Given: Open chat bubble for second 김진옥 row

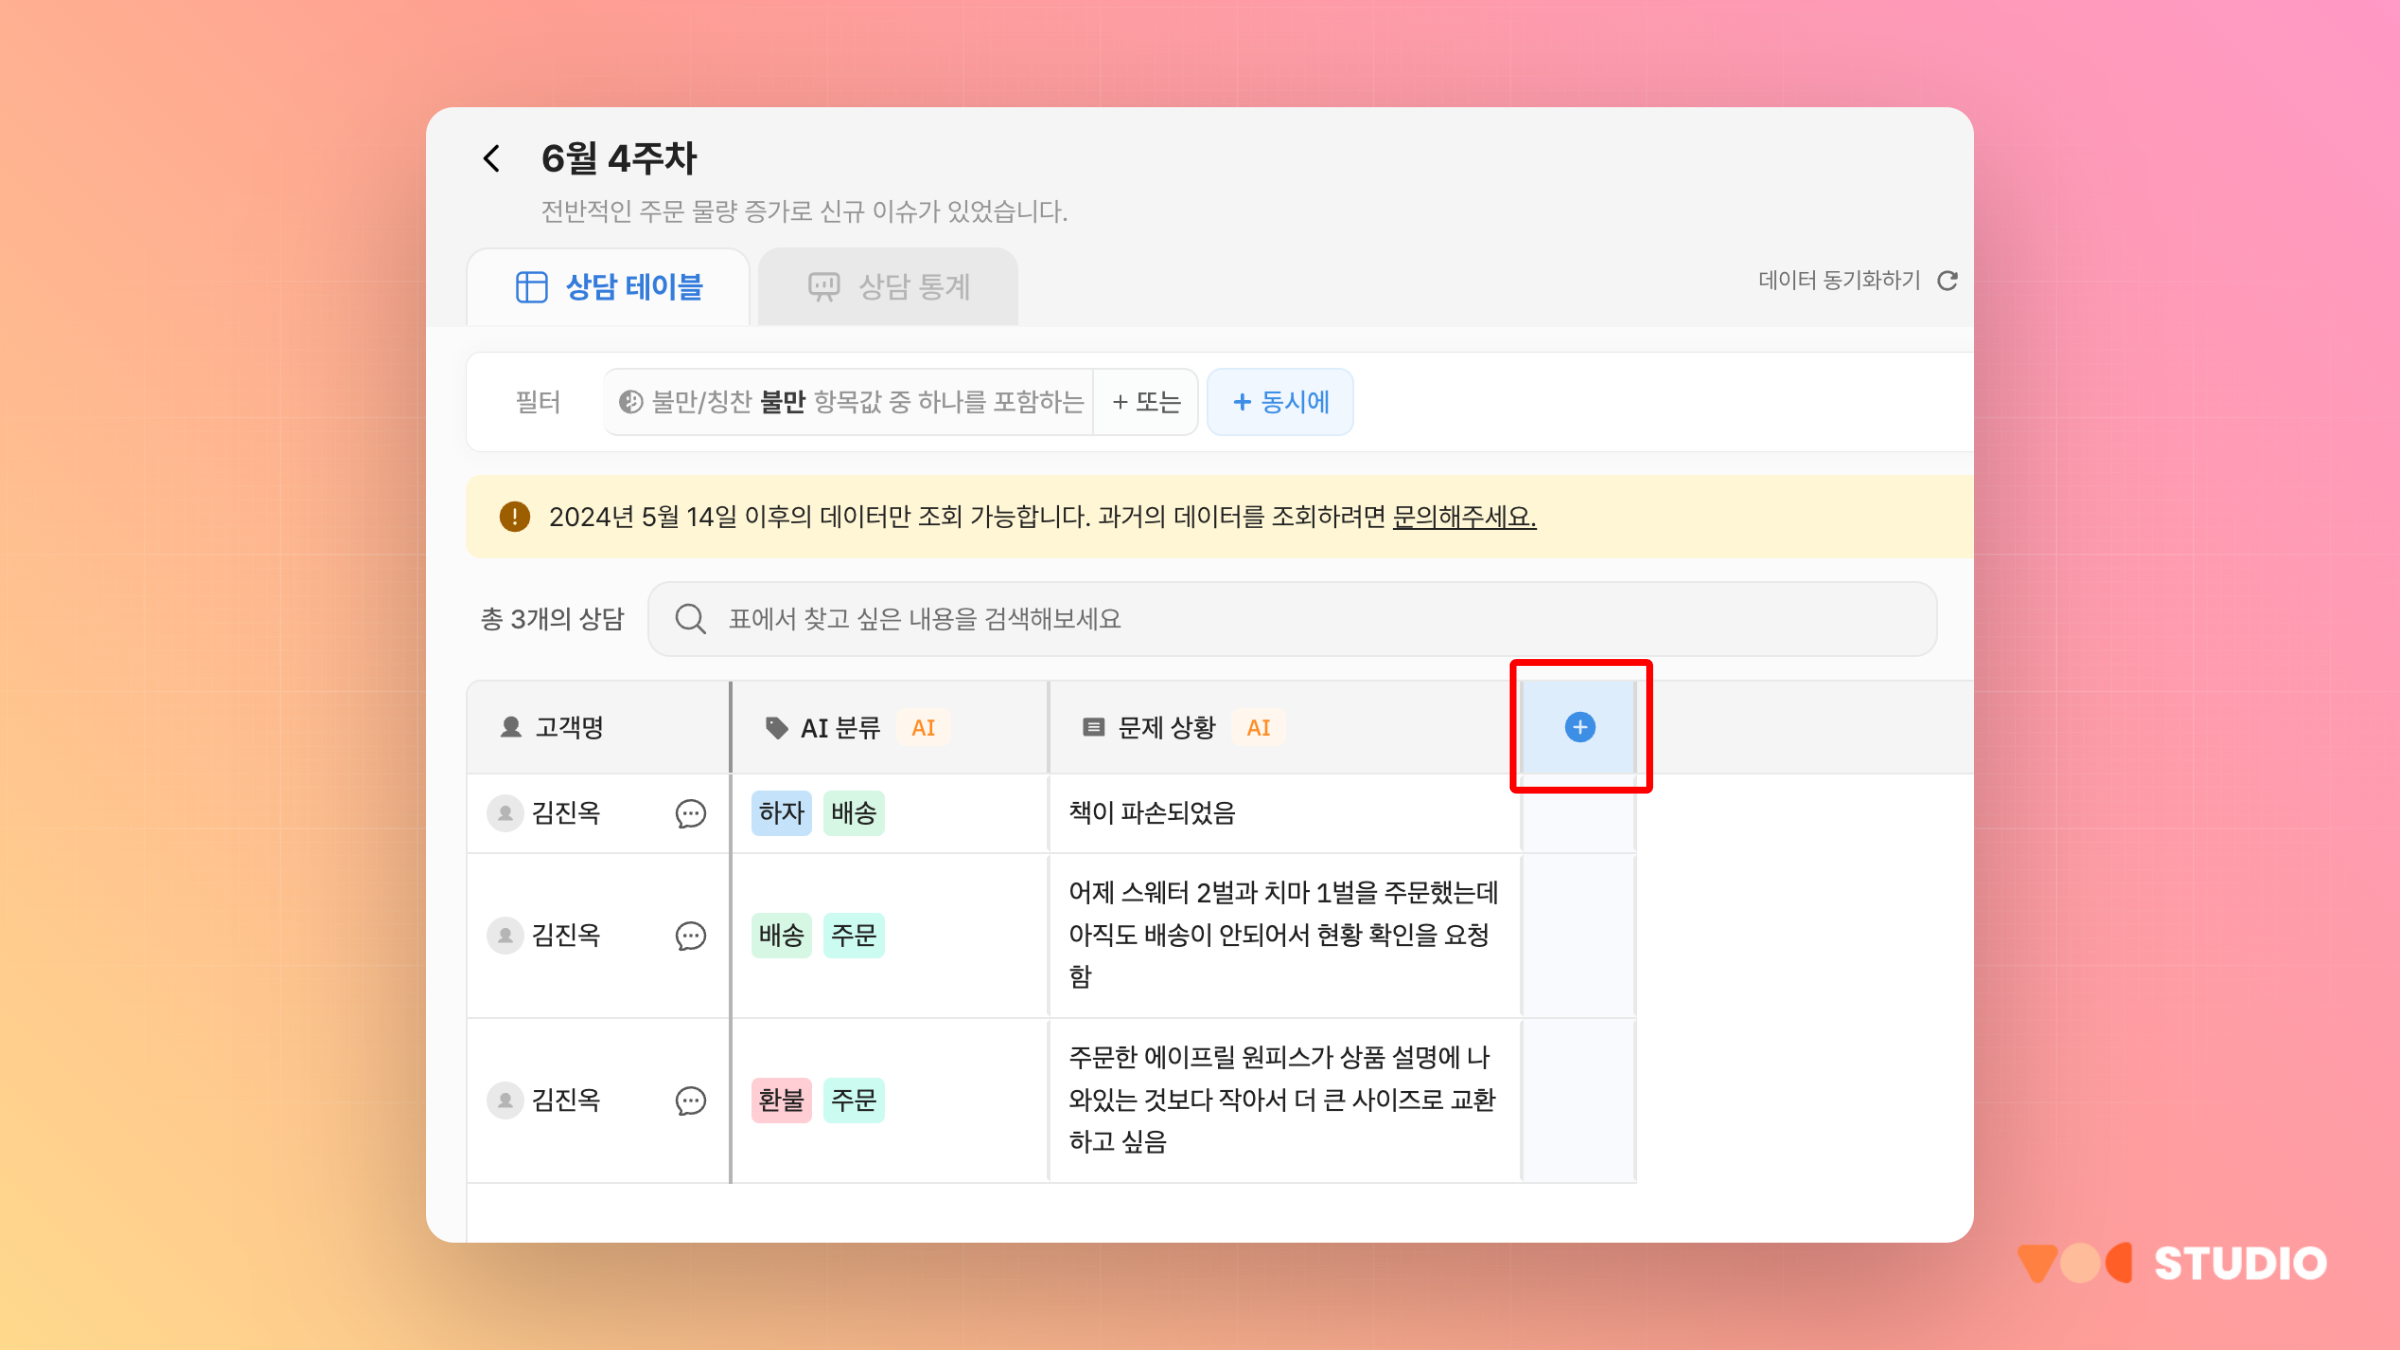Looking at the screenshot, I should click(x=690, y=936).
